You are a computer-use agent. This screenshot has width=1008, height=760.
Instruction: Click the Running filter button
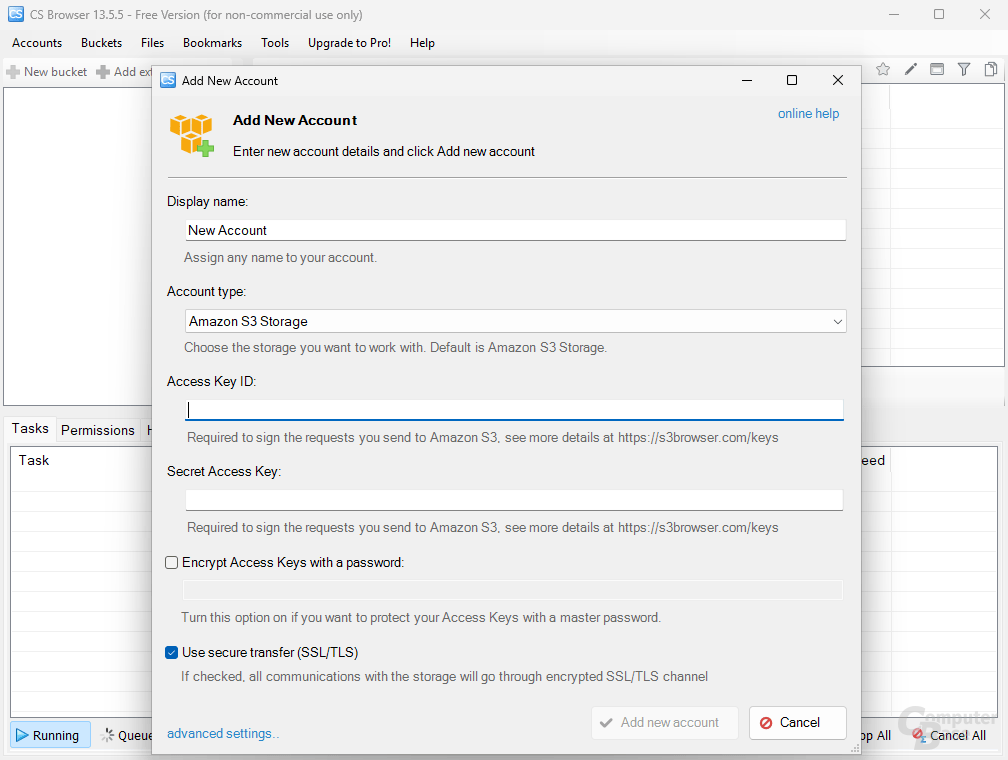tap(48, 735)
